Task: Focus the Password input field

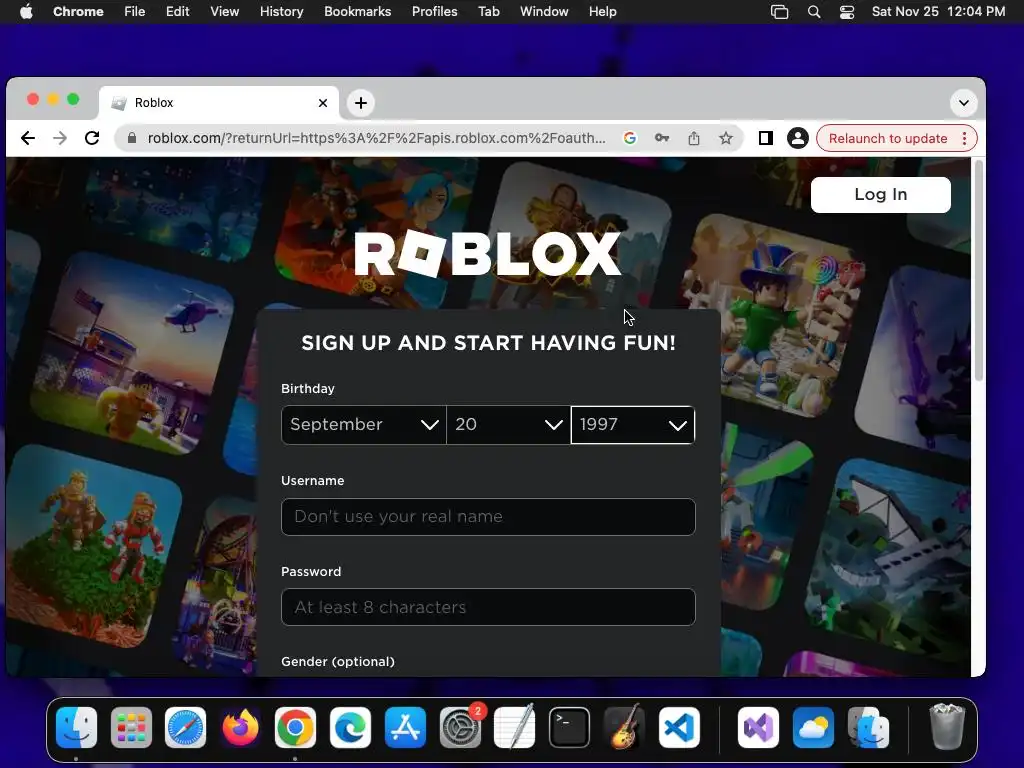Action: coord(488,607)
